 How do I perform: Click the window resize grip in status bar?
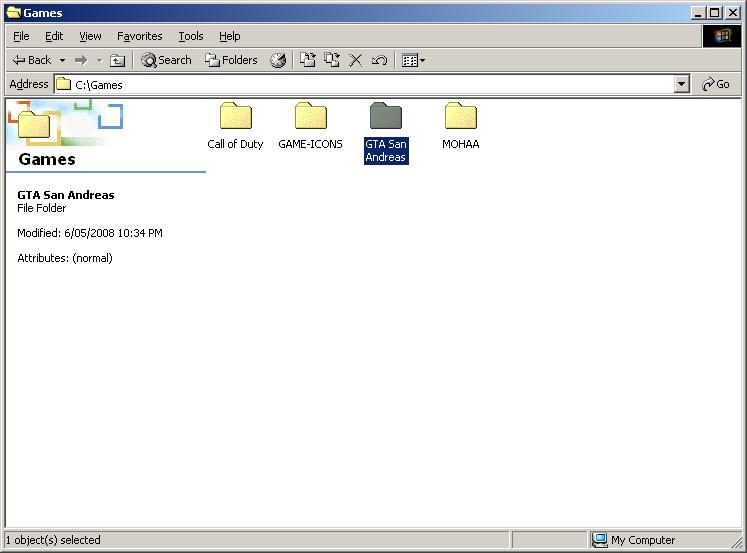coord(736,541)
